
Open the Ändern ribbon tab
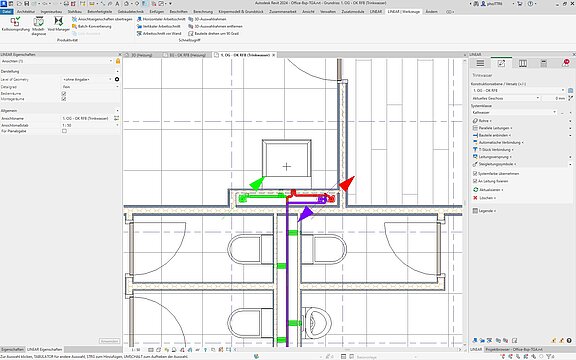pyautogui.click(x=431, y=12)
